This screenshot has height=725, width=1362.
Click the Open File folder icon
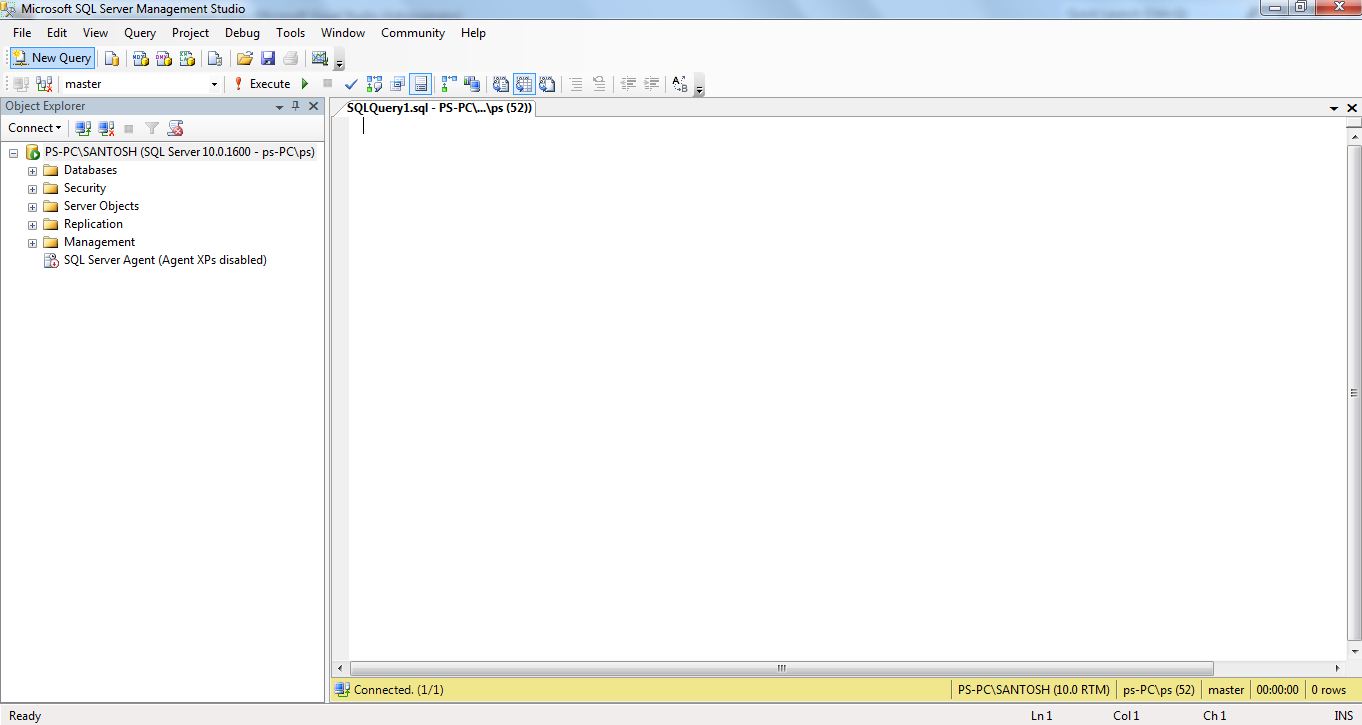244,58
